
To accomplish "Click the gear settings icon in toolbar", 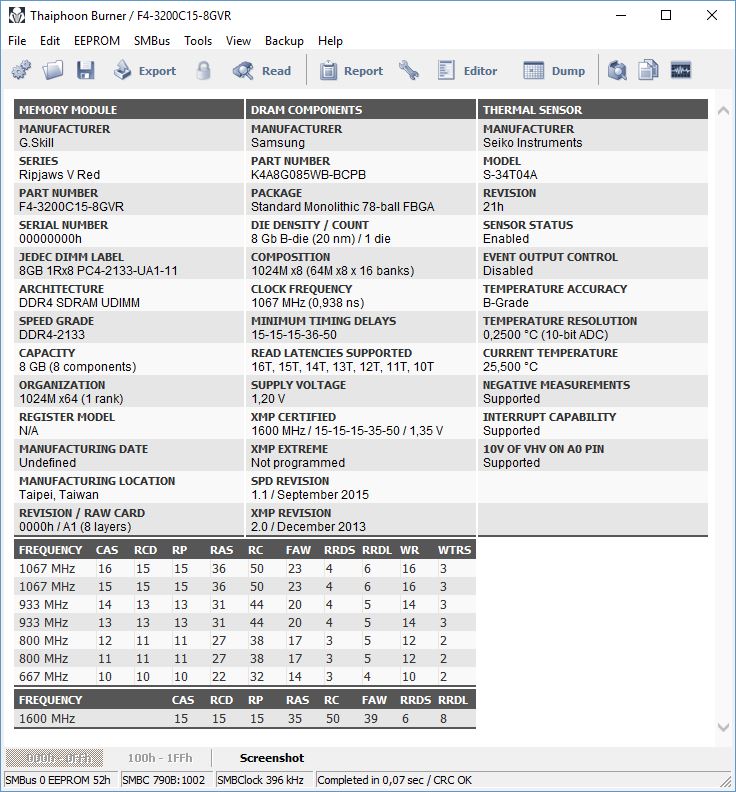I will pos(21,71).
